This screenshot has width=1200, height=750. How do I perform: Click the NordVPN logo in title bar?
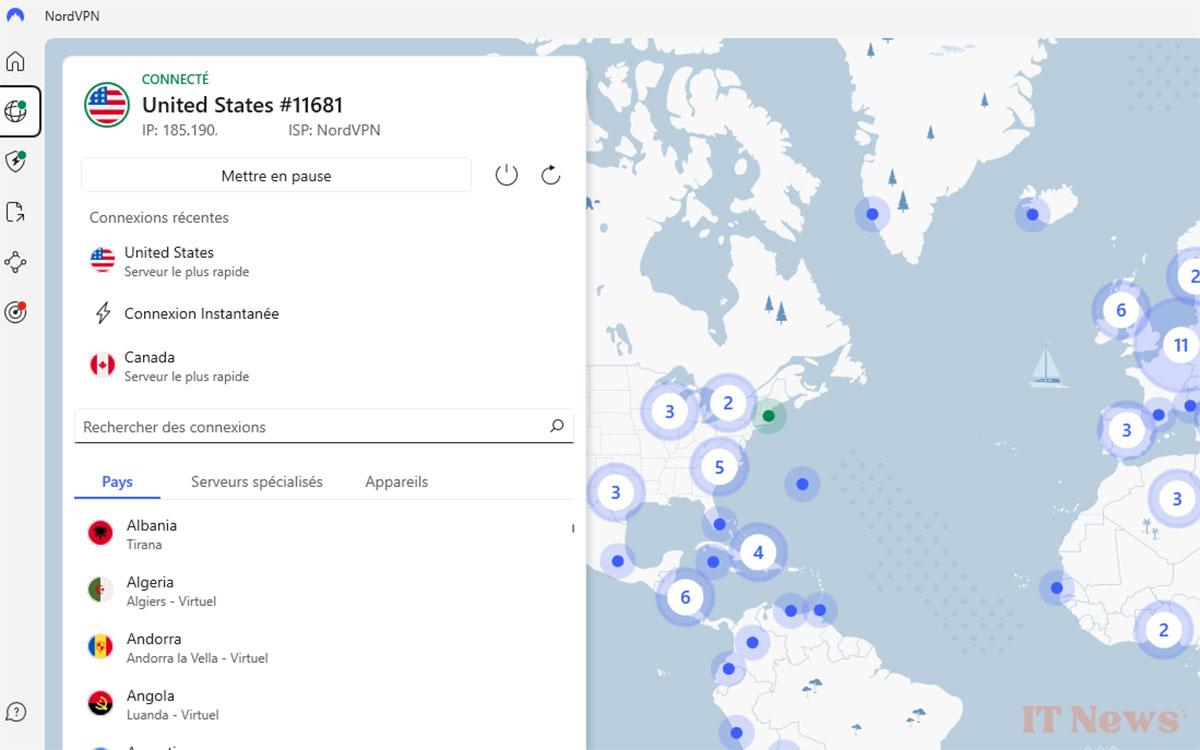15,16
